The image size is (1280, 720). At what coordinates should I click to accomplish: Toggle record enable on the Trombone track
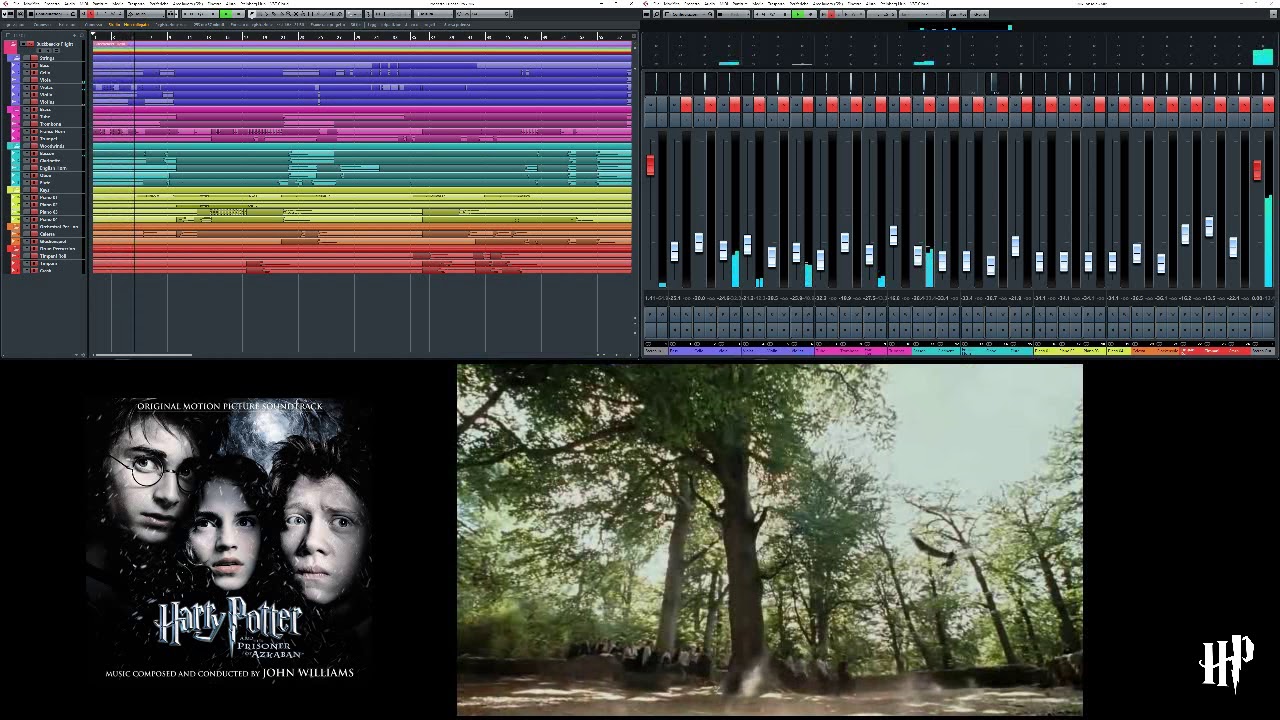pyautogui.click(x=34, y=124)
